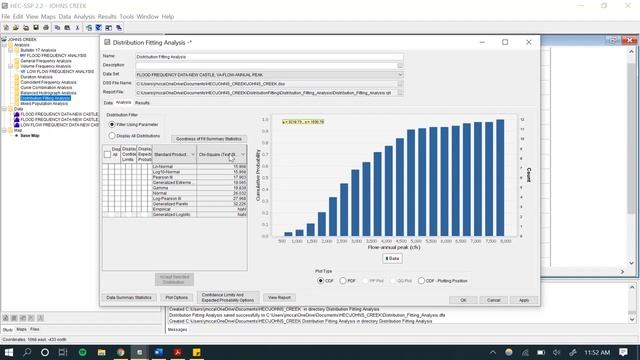Open the Results menu

point(107,16)
